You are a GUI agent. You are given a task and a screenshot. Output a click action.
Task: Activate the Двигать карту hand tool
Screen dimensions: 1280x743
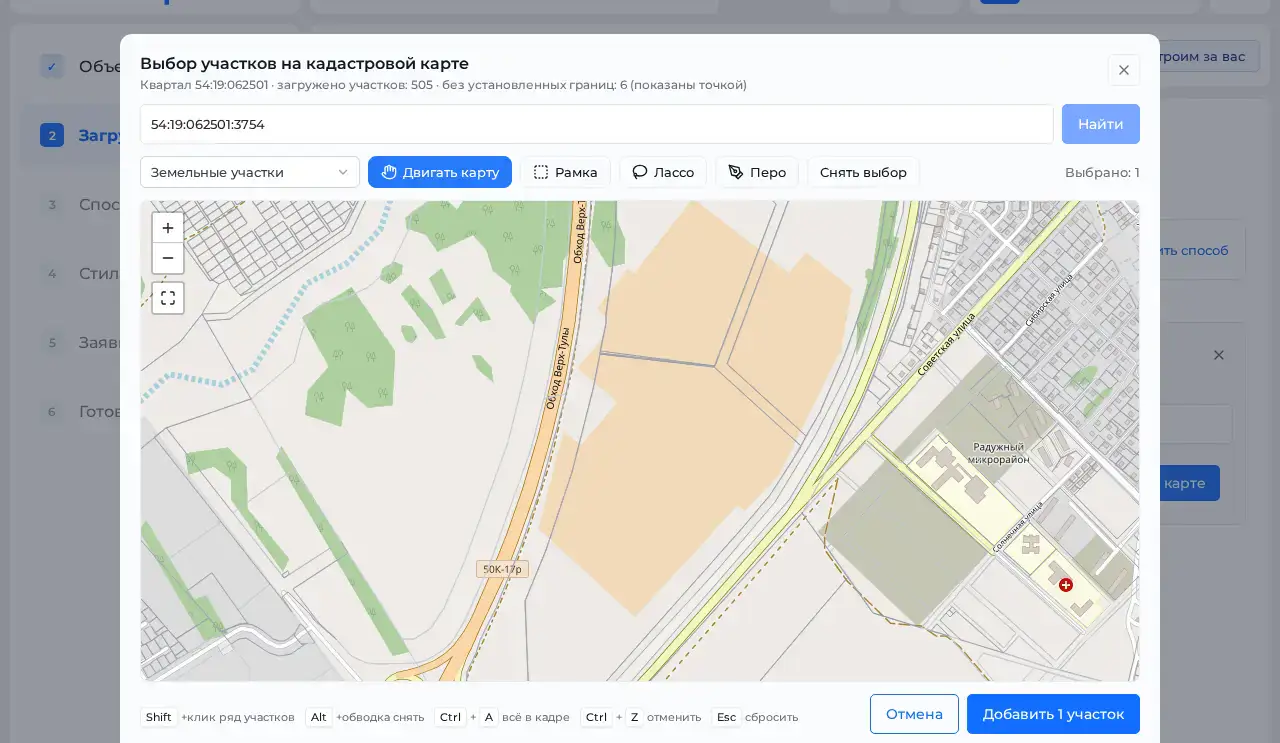coord(440,172)
